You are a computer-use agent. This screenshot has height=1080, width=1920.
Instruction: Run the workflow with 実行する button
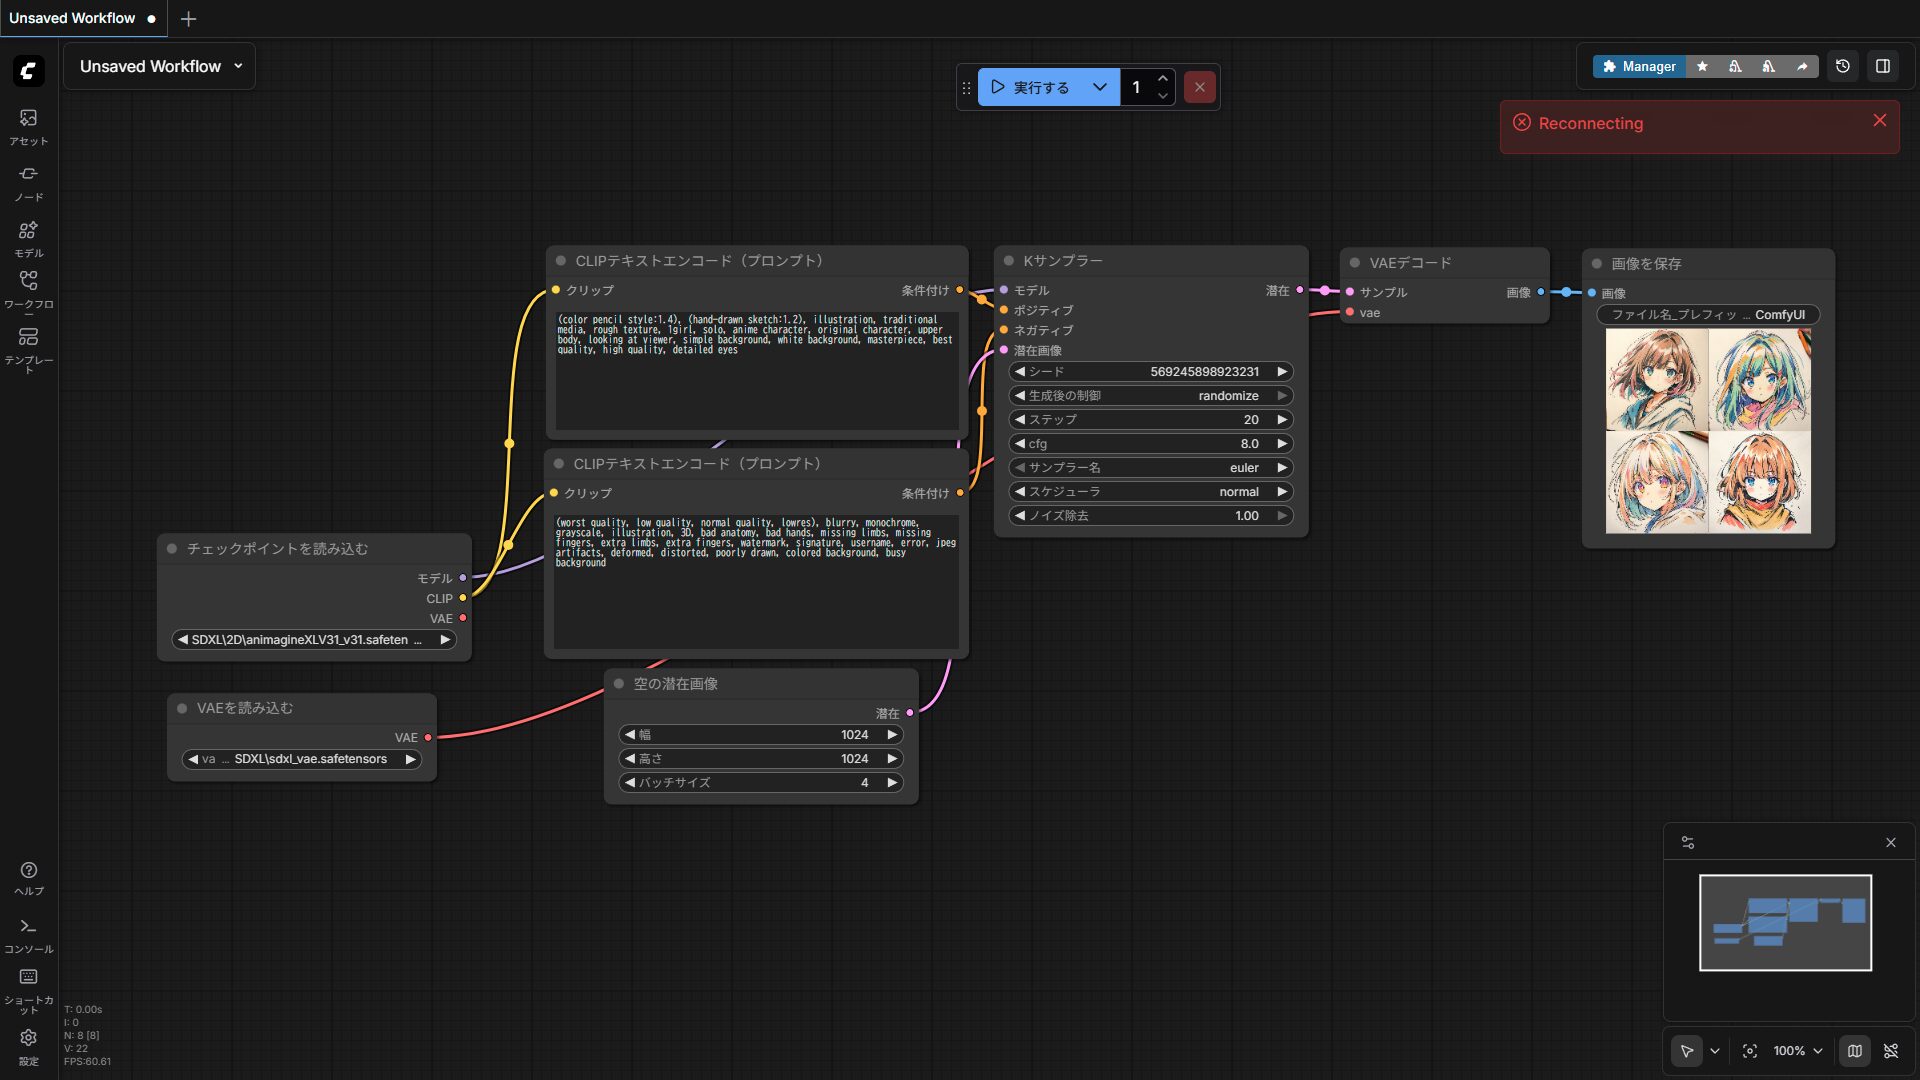1031,87
